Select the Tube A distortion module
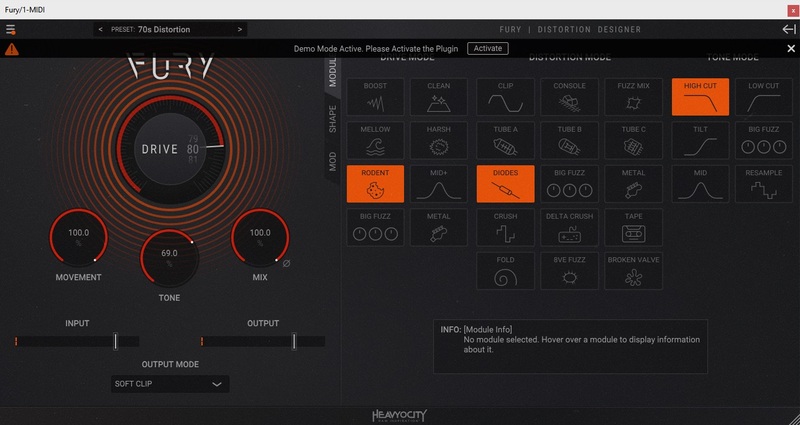The height and width of the screenshot is (425, 800). 506,140
